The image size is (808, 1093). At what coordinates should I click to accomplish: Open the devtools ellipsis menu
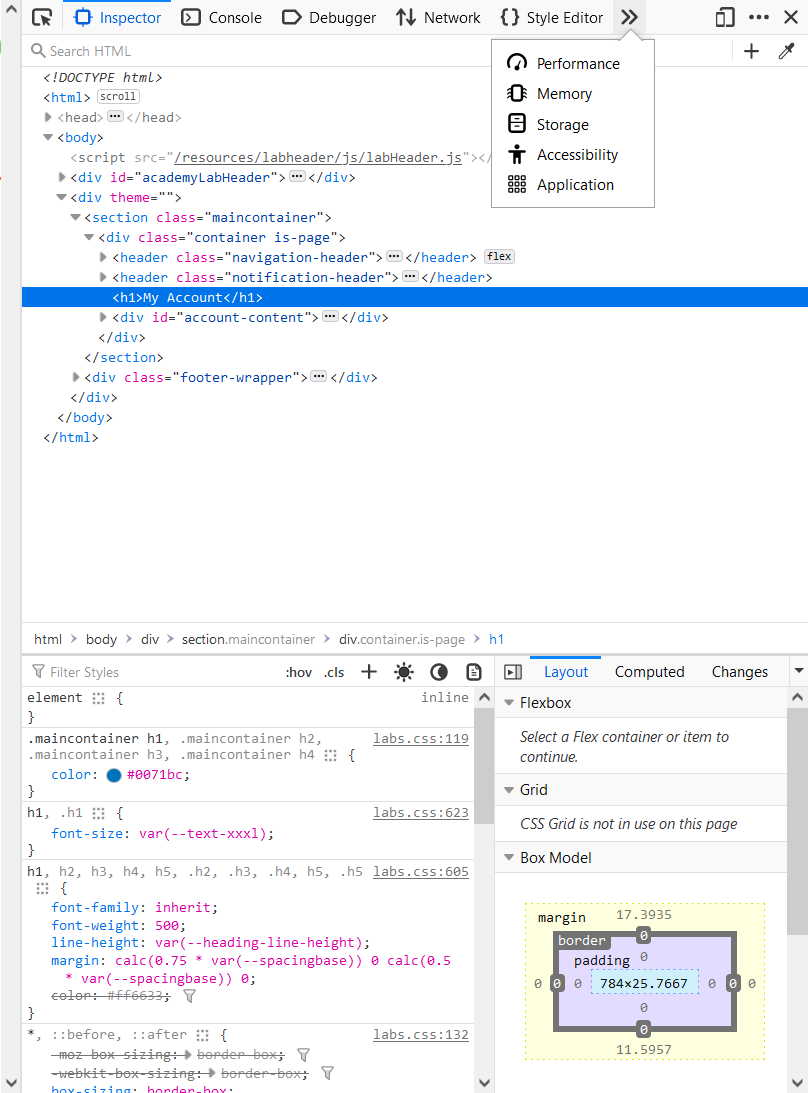pyautogui.click(x=759, y=17)
